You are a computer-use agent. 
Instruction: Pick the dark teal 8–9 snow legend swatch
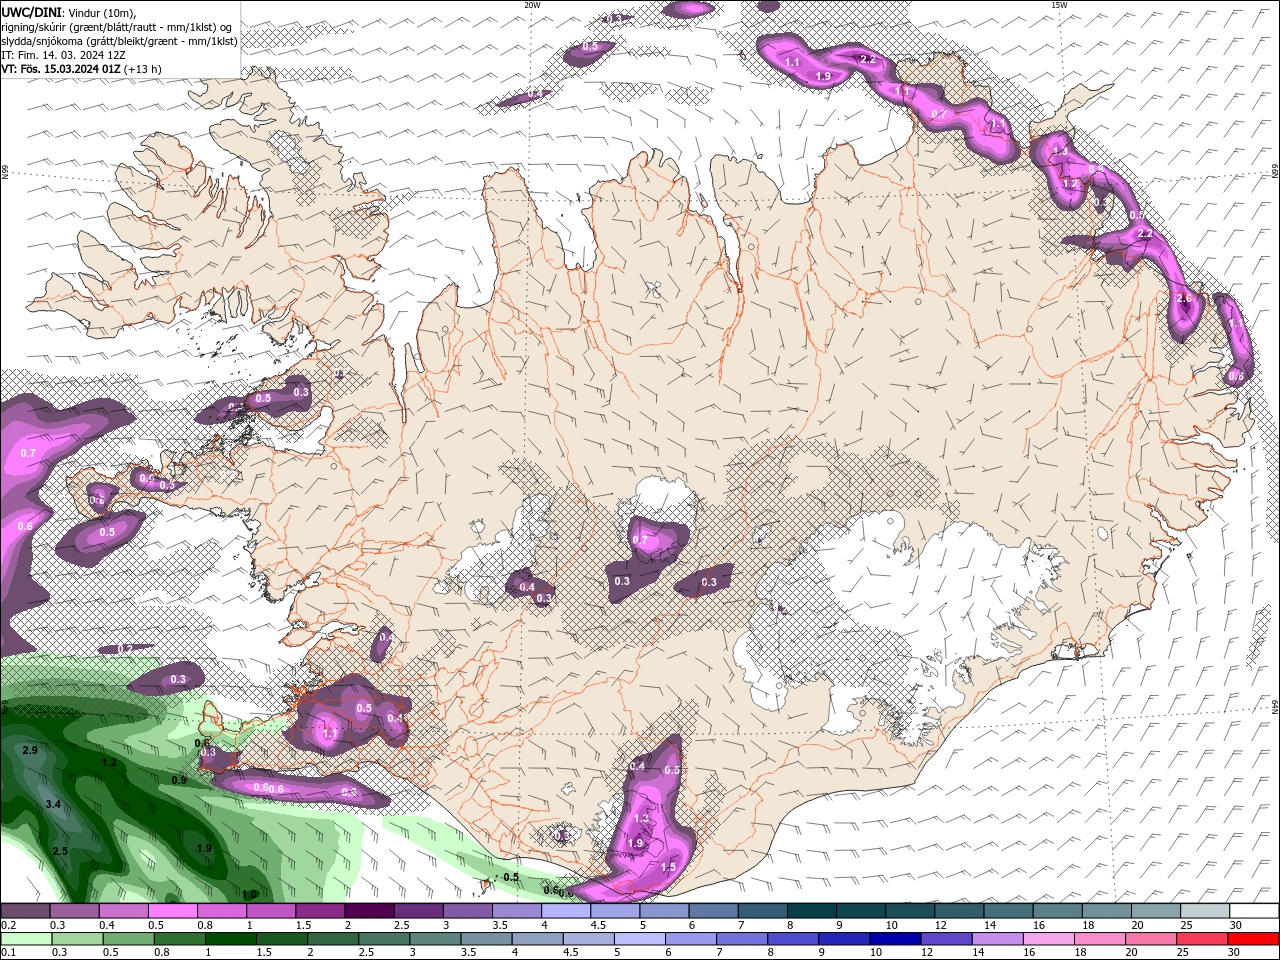click(x=812, y=911)
